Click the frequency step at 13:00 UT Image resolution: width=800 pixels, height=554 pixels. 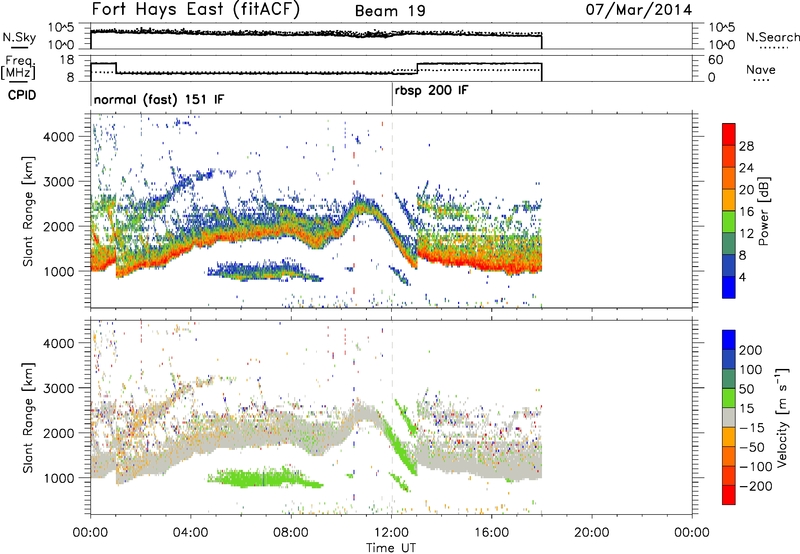click(x=417, y=68)
